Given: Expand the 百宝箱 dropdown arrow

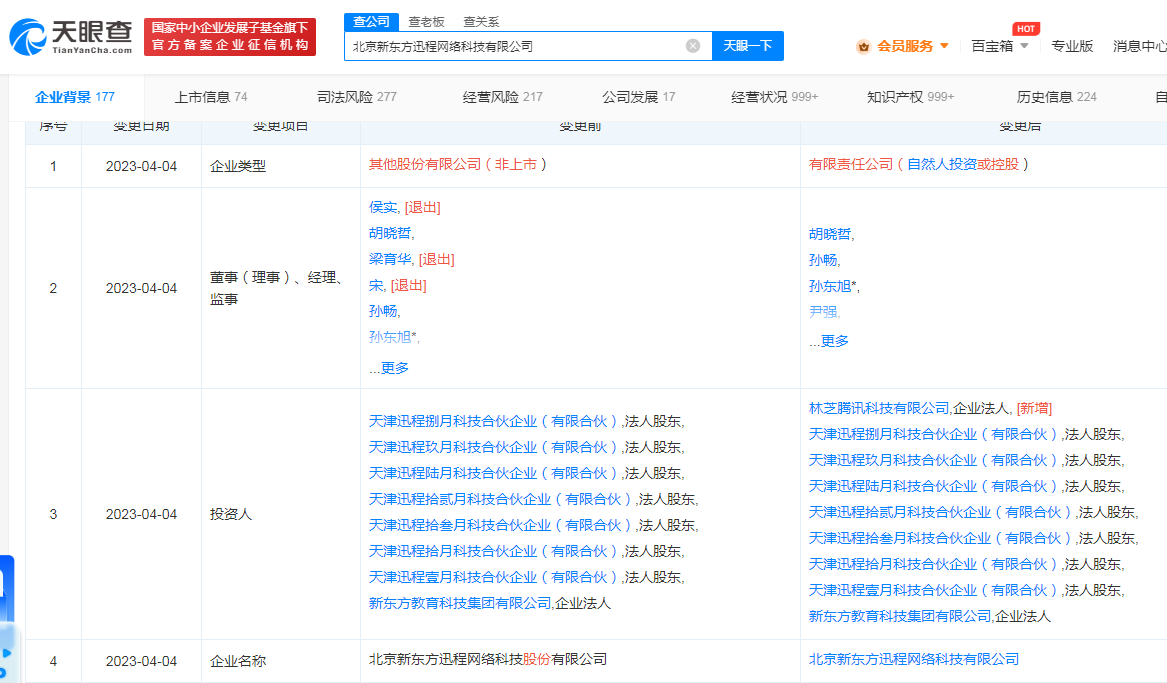Looking at the screenshot, I should click(x=1024, y=46).
